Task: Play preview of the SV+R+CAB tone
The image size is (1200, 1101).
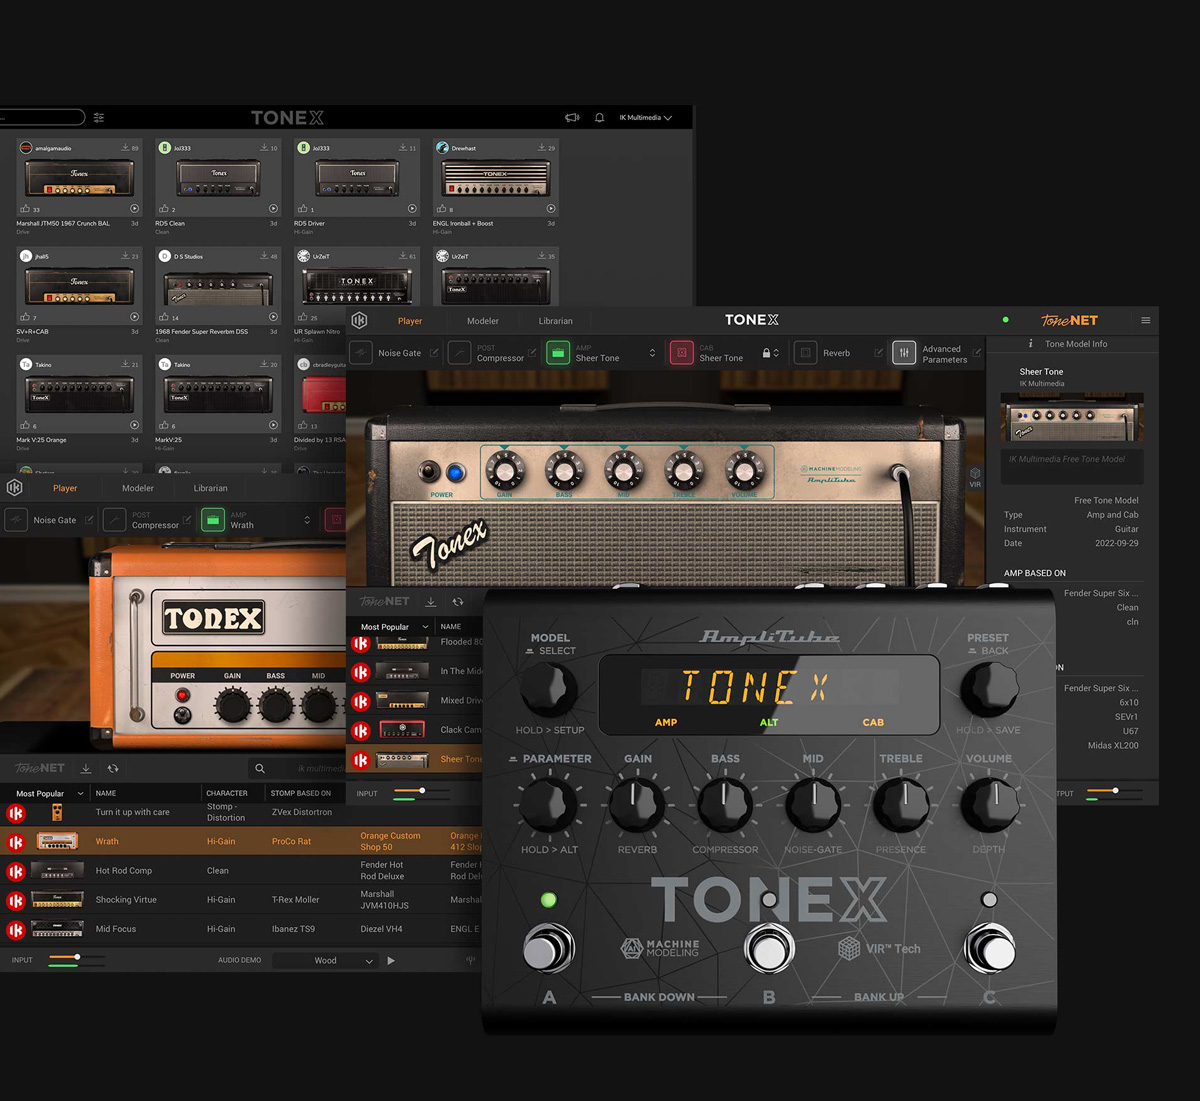Action: (134, 317)
